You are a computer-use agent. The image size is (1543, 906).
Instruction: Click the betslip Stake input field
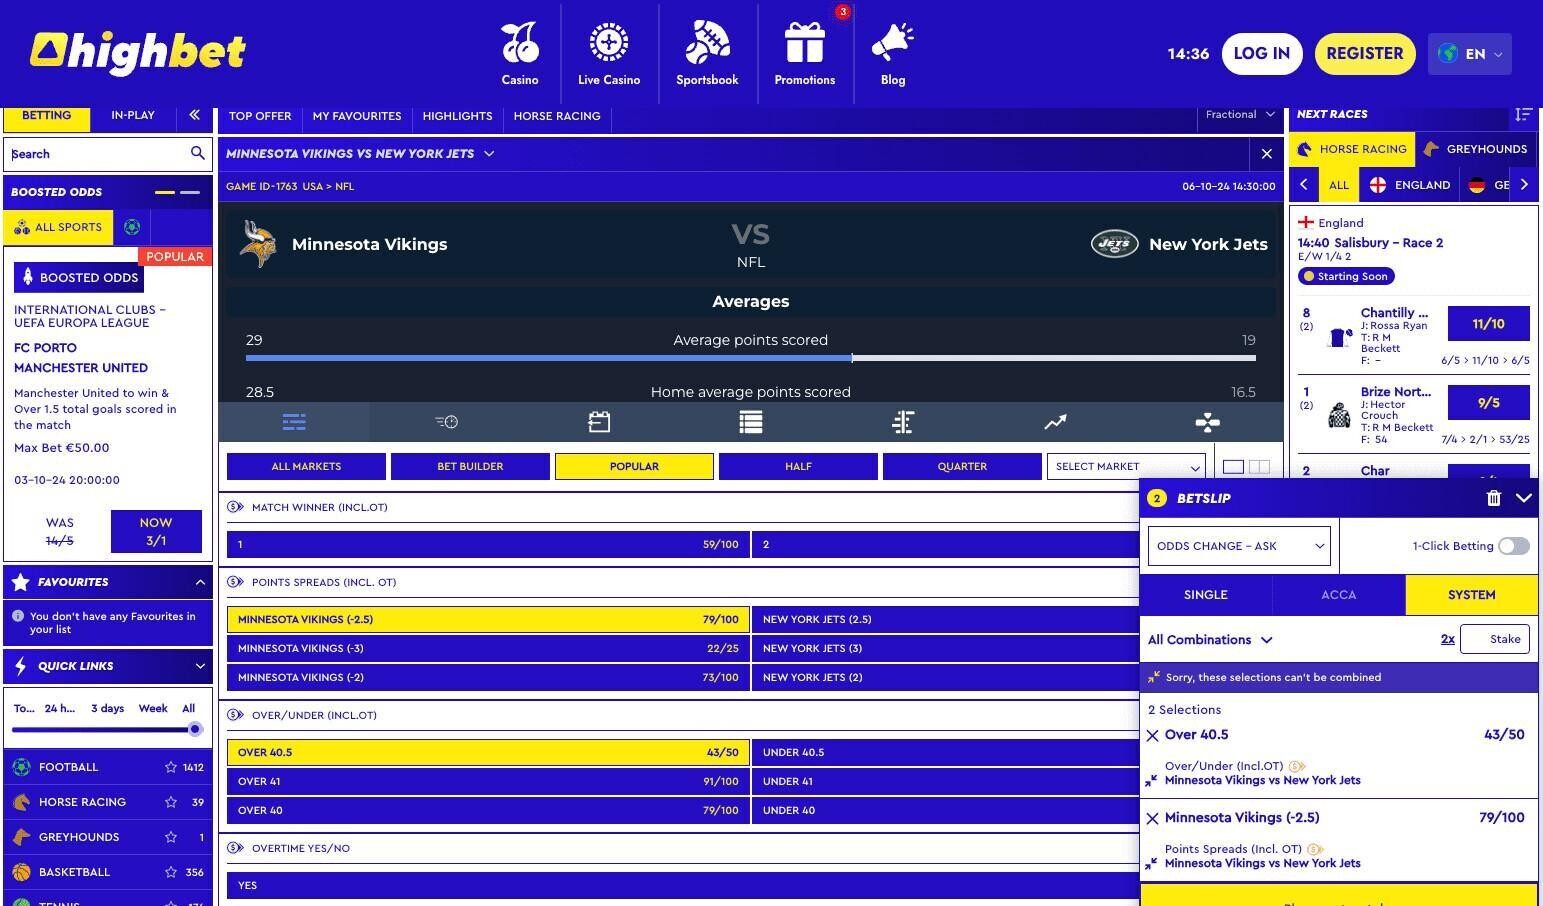click(1495, 639)
